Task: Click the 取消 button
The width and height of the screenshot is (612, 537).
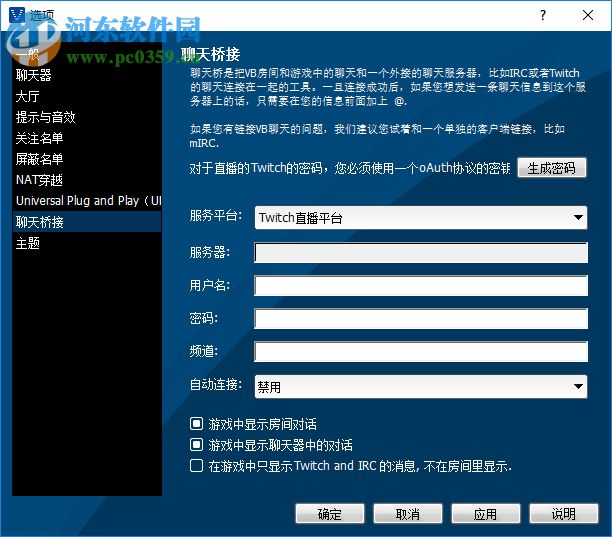Action: click(x=408, y=514)
